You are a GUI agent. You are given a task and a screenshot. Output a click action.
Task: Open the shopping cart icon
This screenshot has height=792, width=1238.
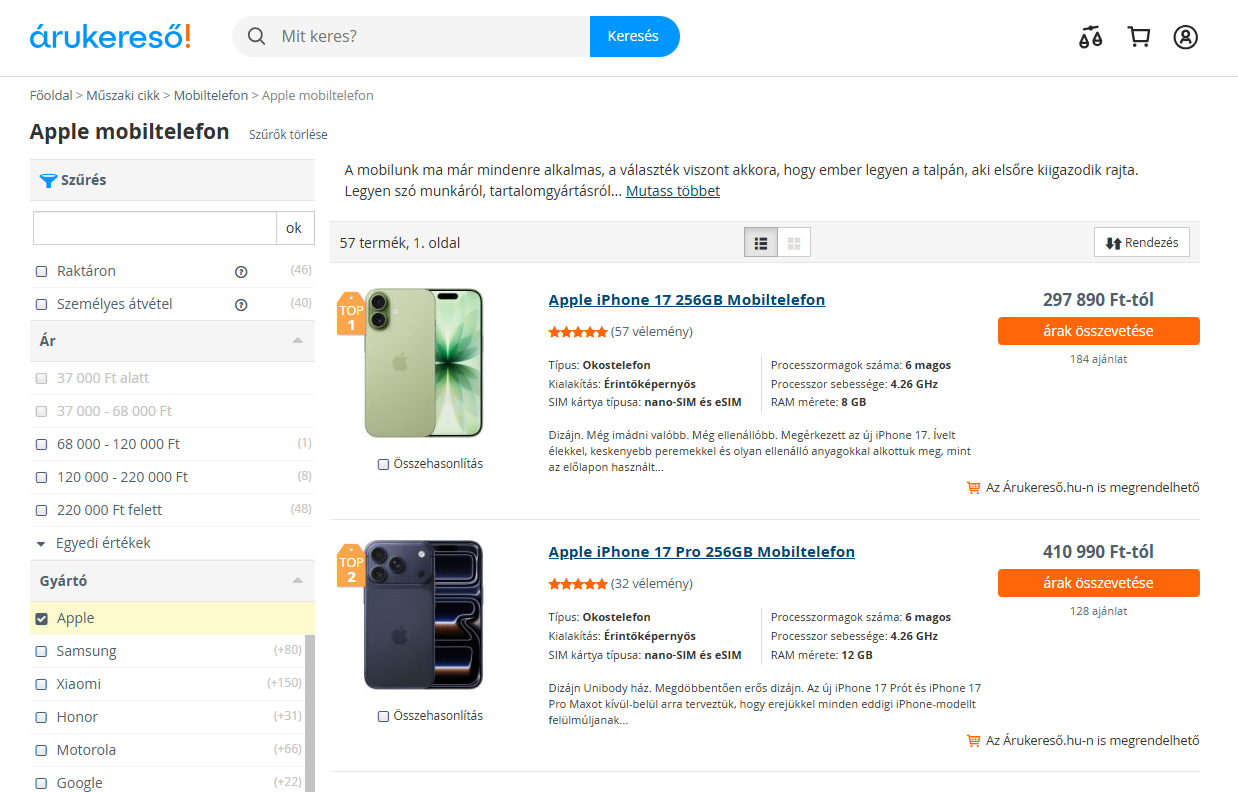click(1138, 37)
